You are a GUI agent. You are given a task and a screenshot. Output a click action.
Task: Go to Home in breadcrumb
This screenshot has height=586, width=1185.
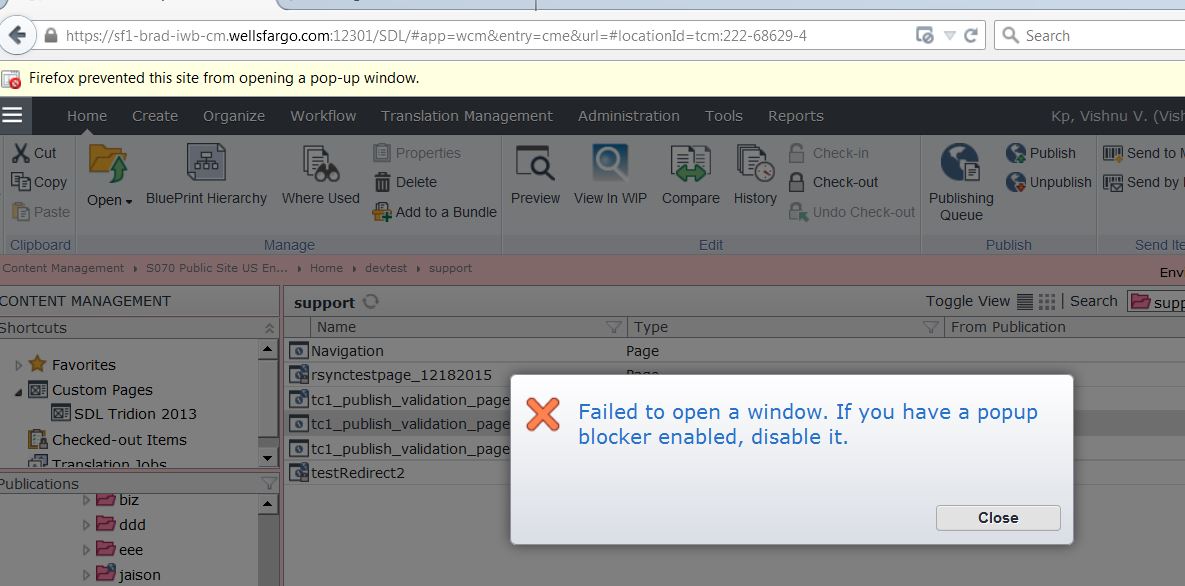(x=326, y=268)
